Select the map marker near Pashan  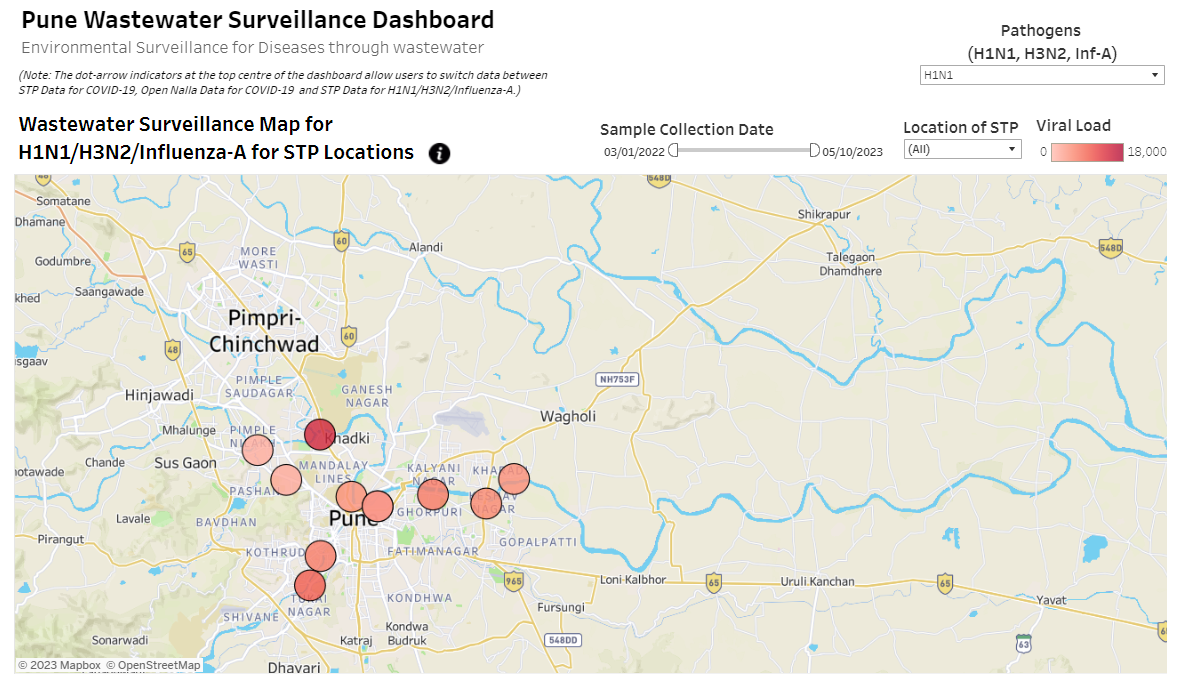pyautogui.click(x=286, y=480)
